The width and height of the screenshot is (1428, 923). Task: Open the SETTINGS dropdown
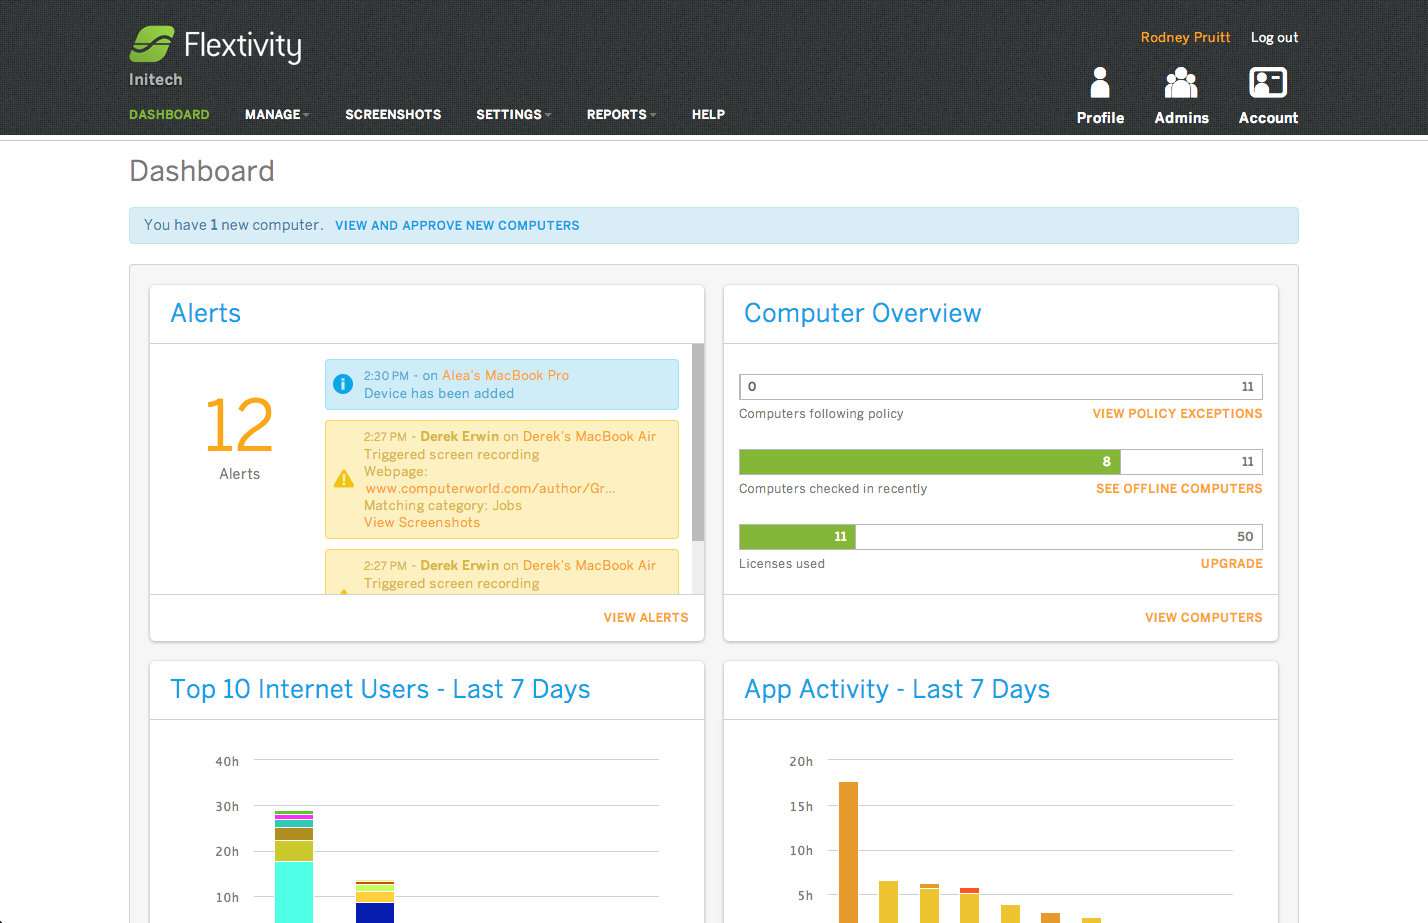[508, 114]
